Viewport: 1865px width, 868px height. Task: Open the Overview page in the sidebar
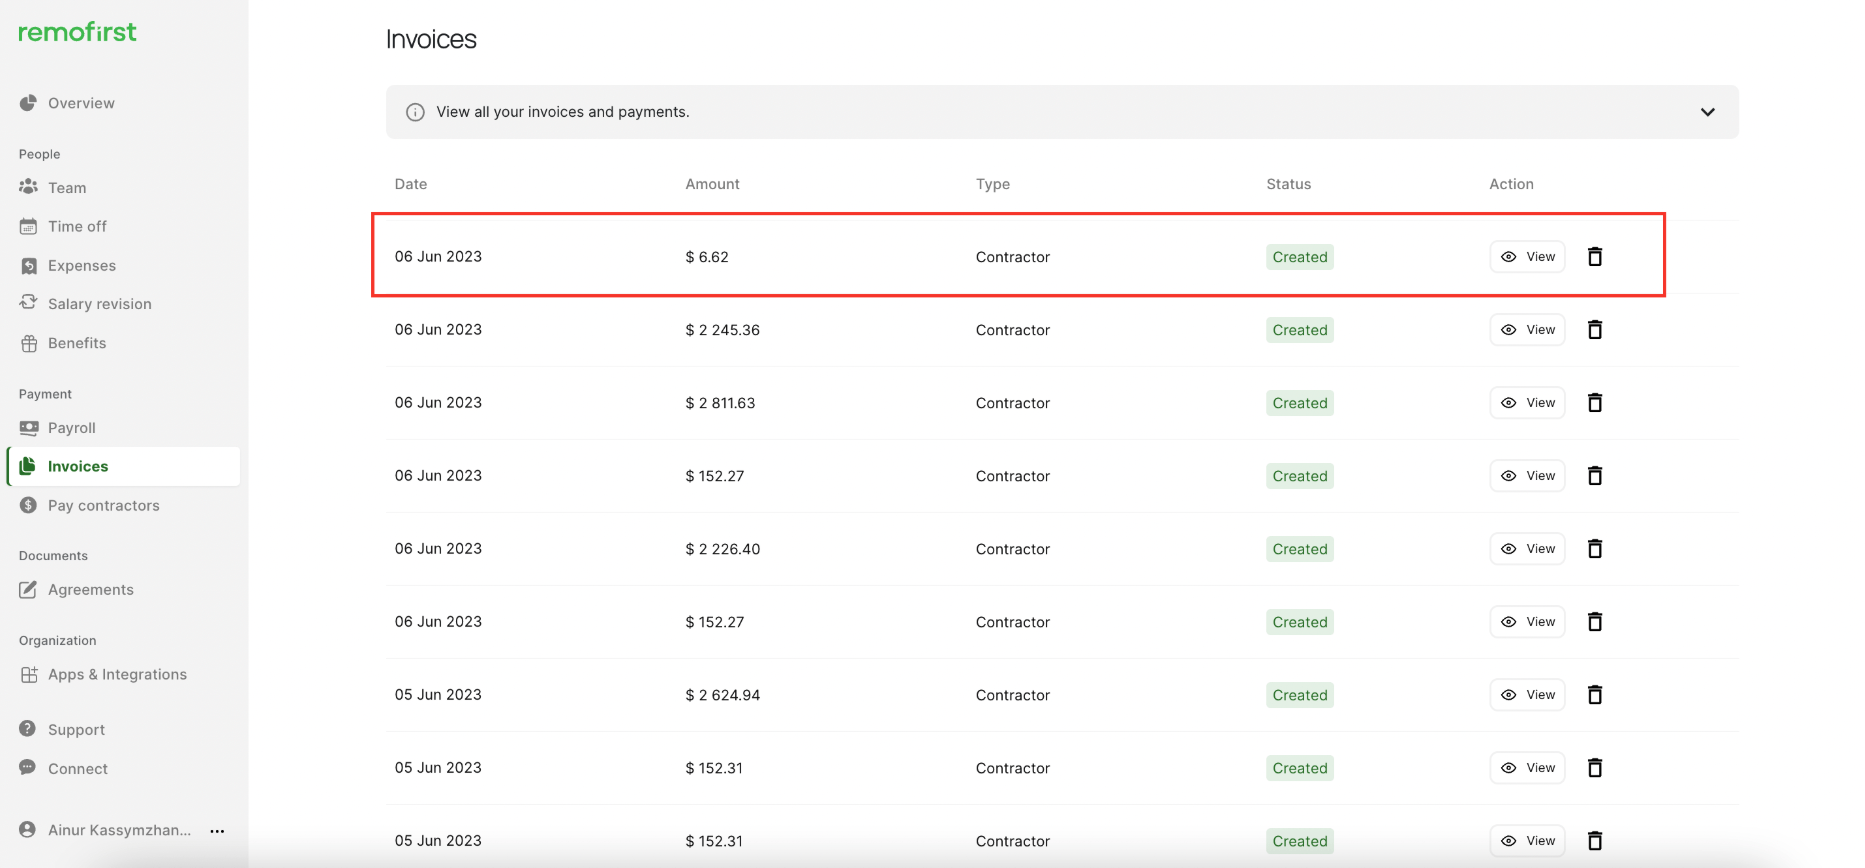[x=81, y=103]
